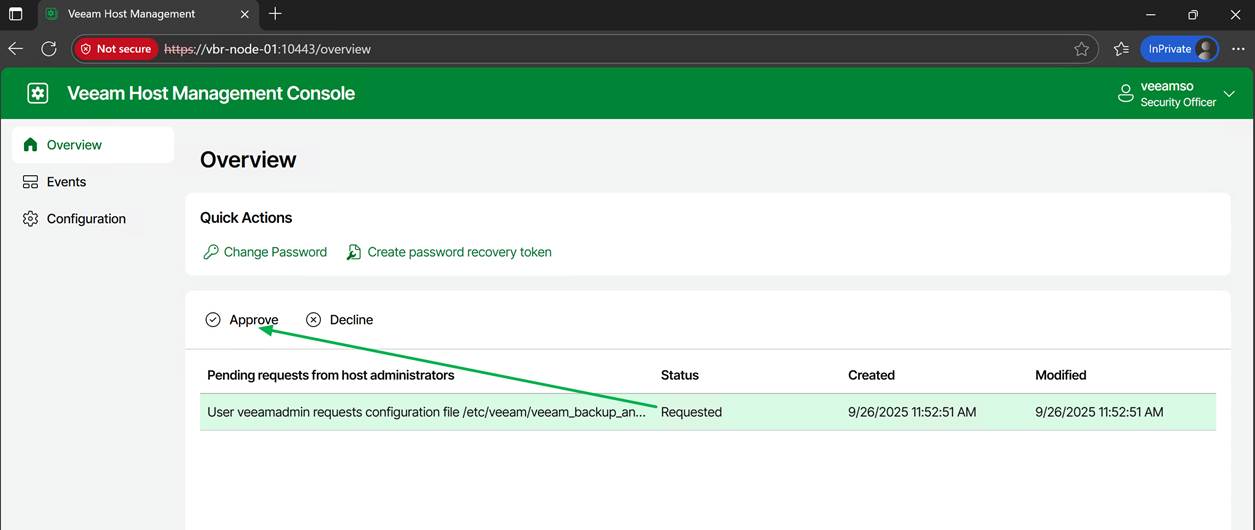Open the Events page in sidebar
The height and width of the screenshot is (530, 1255).
point(66,182)
